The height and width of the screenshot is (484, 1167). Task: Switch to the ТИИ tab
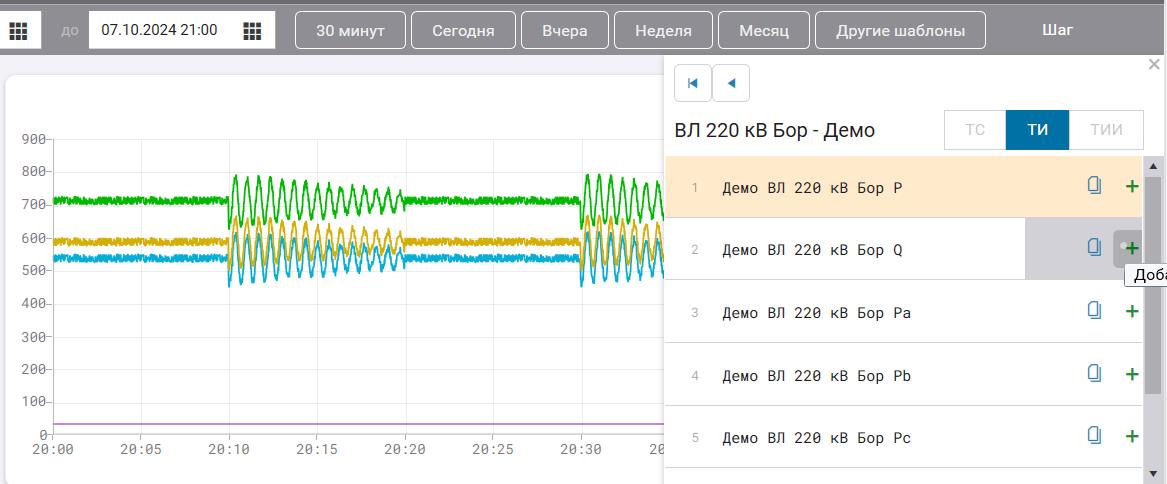point(1106,130)
